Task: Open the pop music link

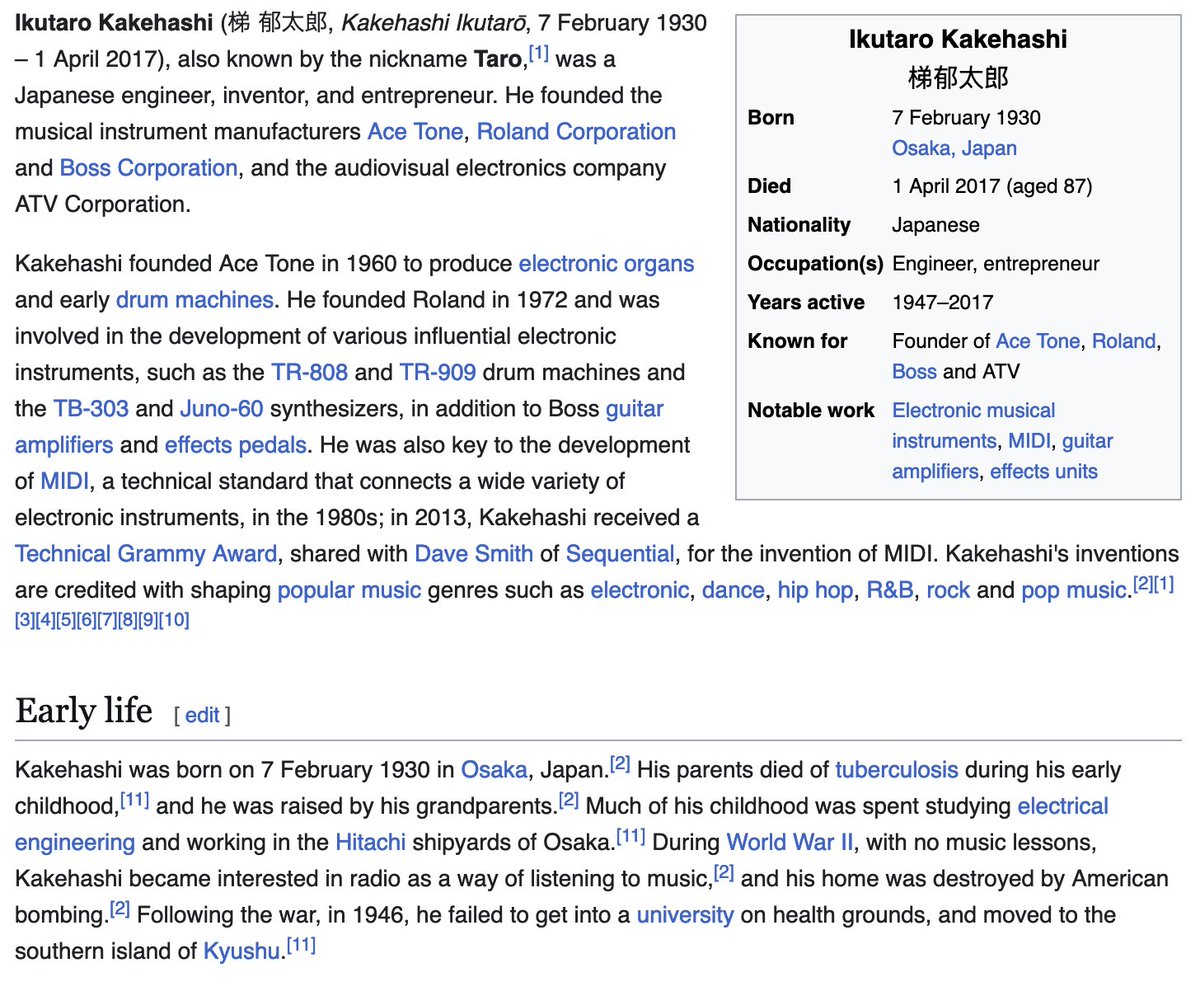Action: tap(1073, 590)
